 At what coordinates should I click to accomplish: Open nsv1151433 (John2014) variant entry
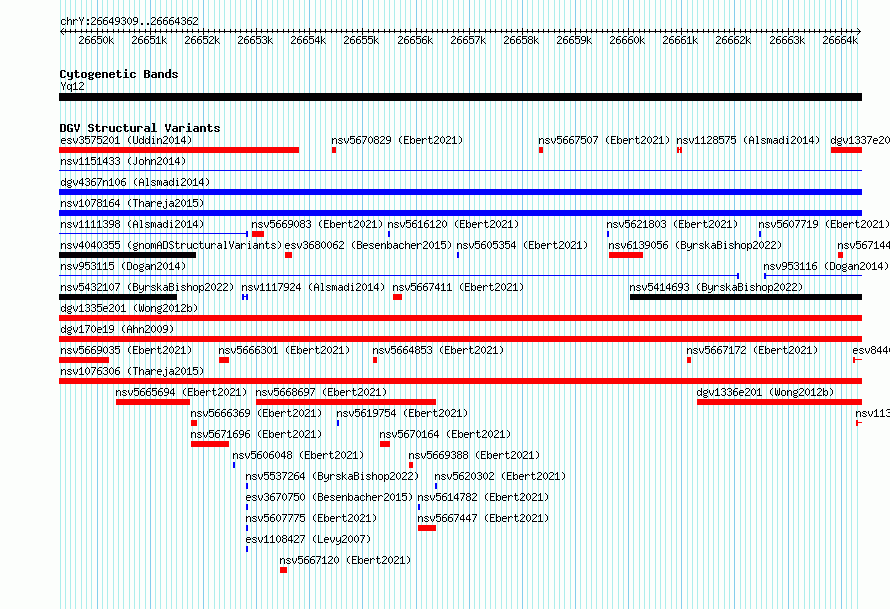coord(123,161)
